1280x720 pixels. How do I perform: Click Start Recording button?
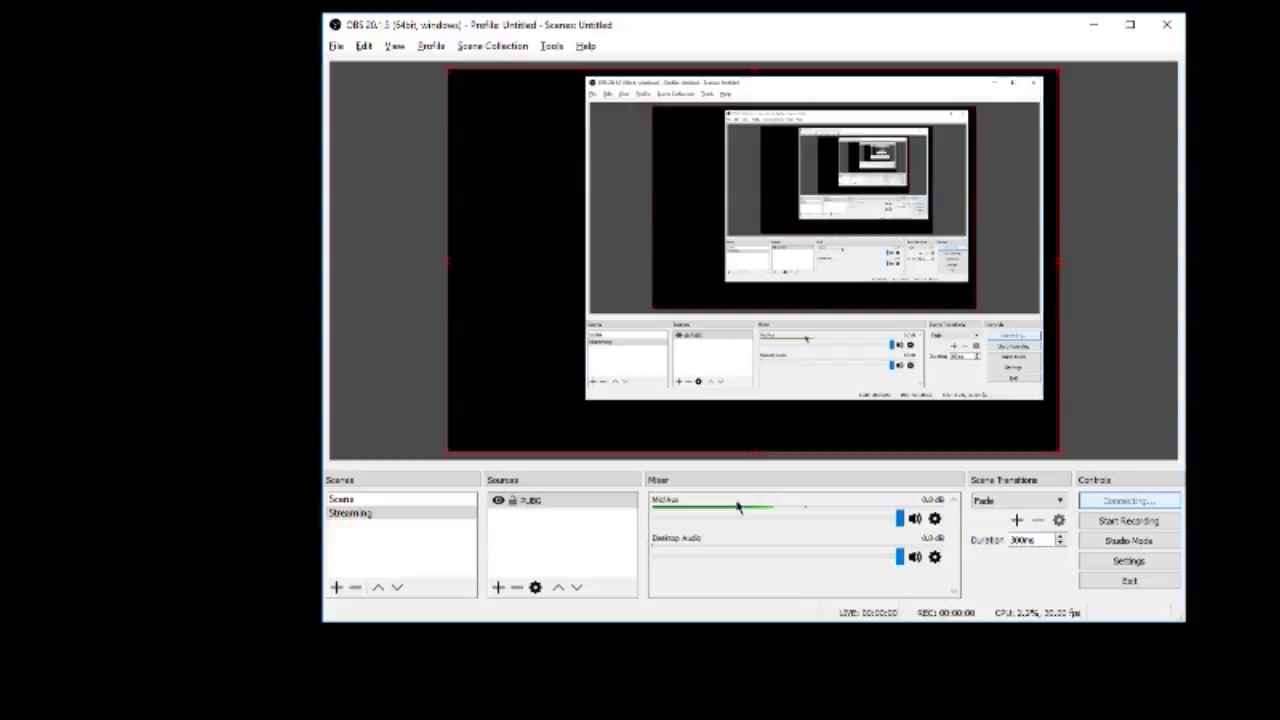[1129, 521]
